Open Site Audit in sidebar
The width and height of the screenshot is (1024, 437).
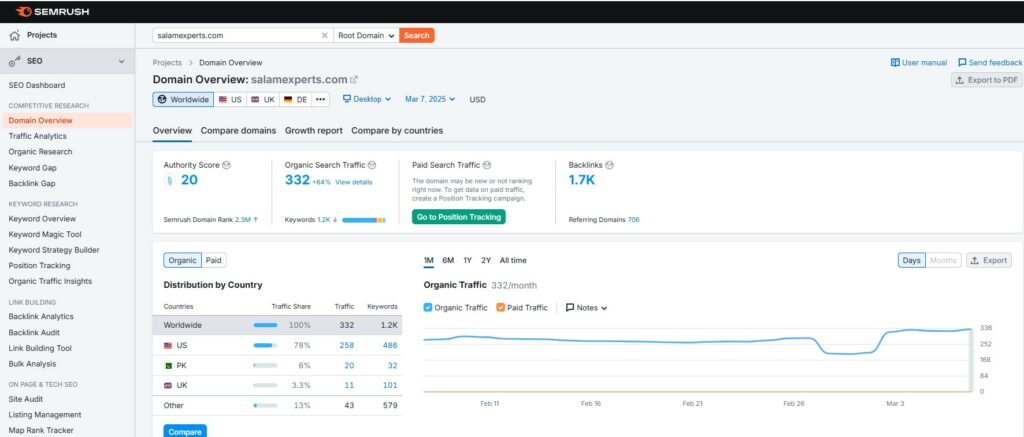pos(26,399)
